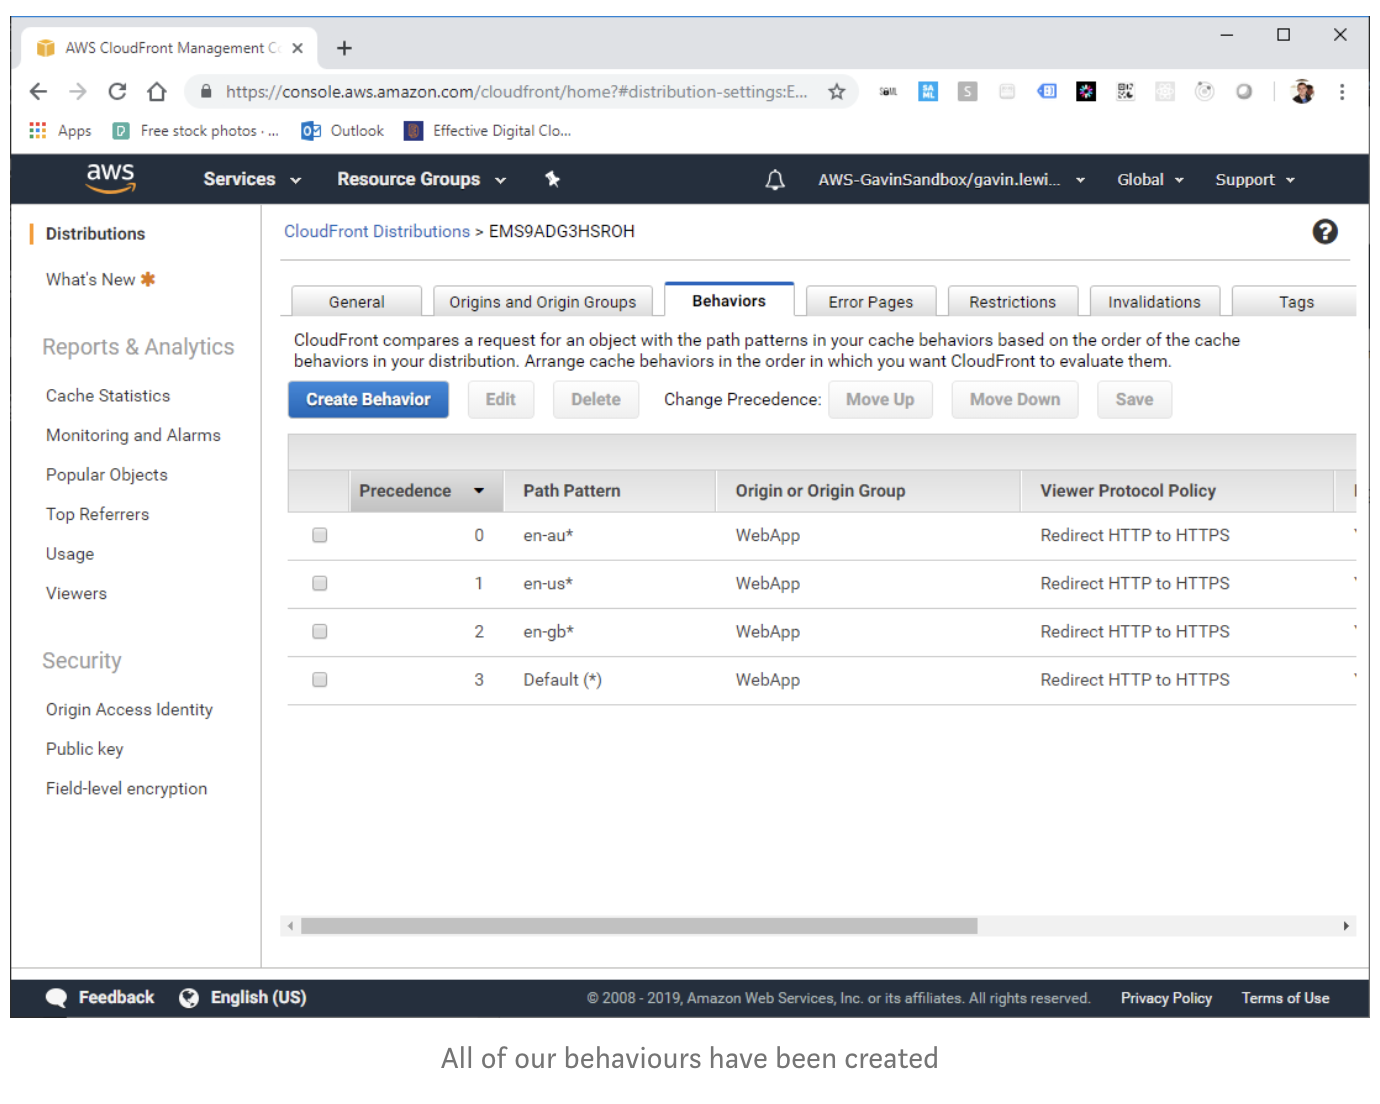Select the en-us* behavior checkbox
The height and width of the screenshot is (1104, 1380).
pyautogui.click(x=320, y=583)
